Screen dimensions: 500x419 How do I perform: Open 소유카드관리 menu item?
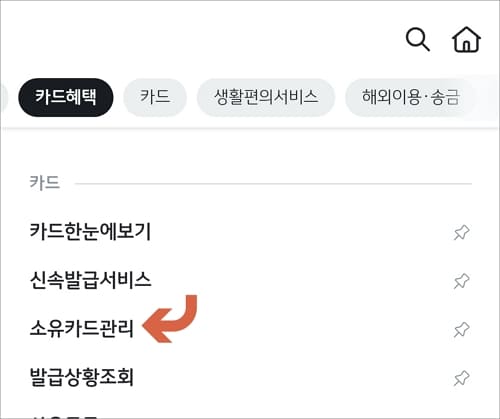(x=82, y=329)
